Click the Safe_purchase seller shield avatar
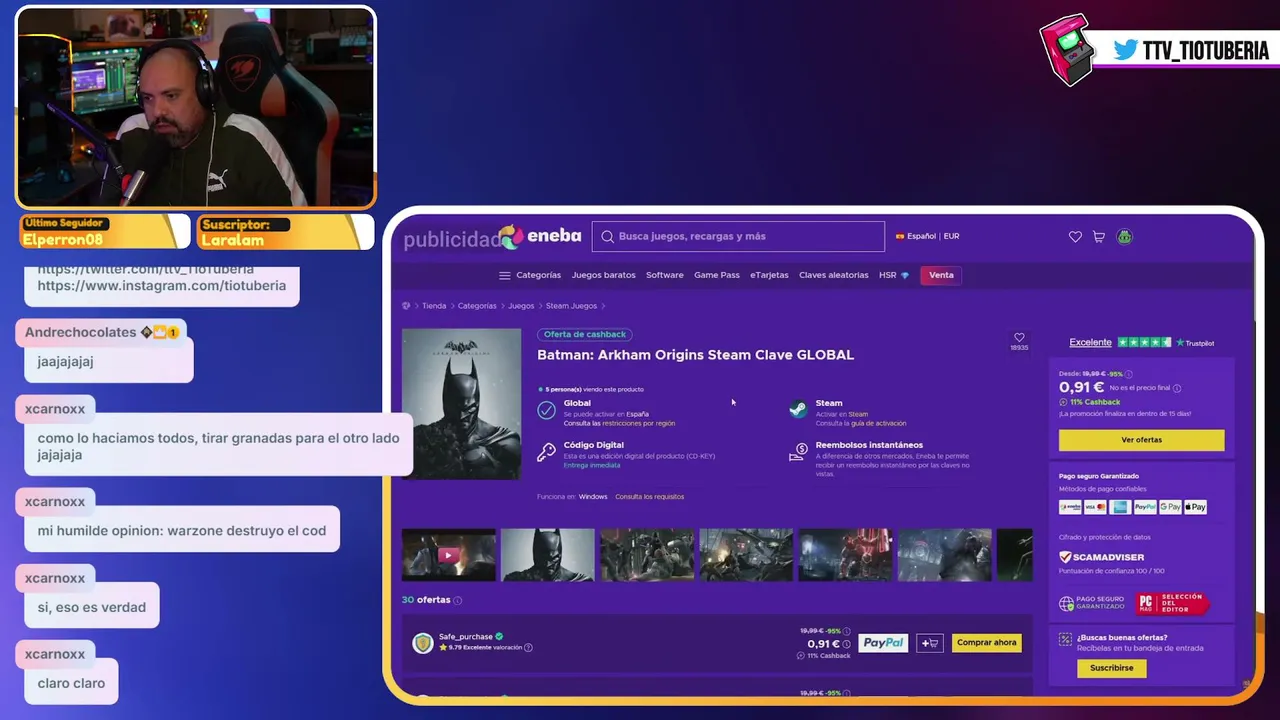 423,643
